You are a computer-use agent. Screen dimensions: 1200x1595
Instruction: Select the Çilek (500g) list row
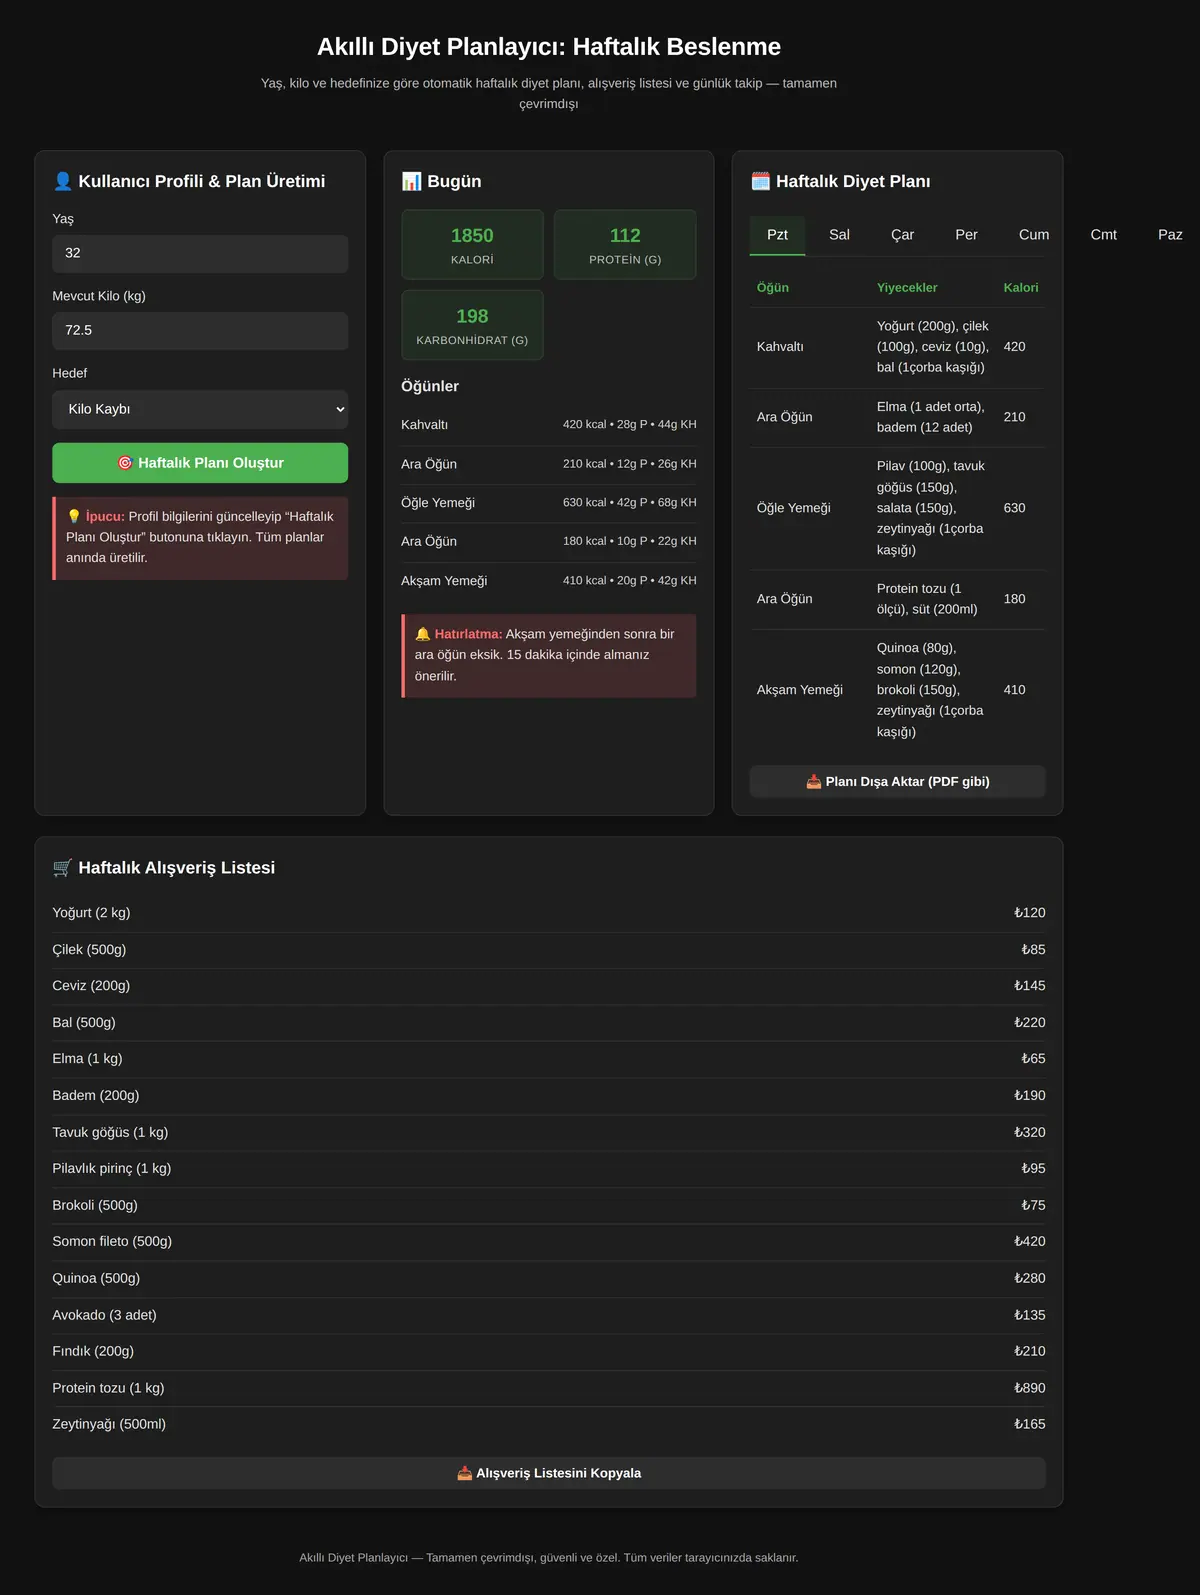click(x=549, y=950)
